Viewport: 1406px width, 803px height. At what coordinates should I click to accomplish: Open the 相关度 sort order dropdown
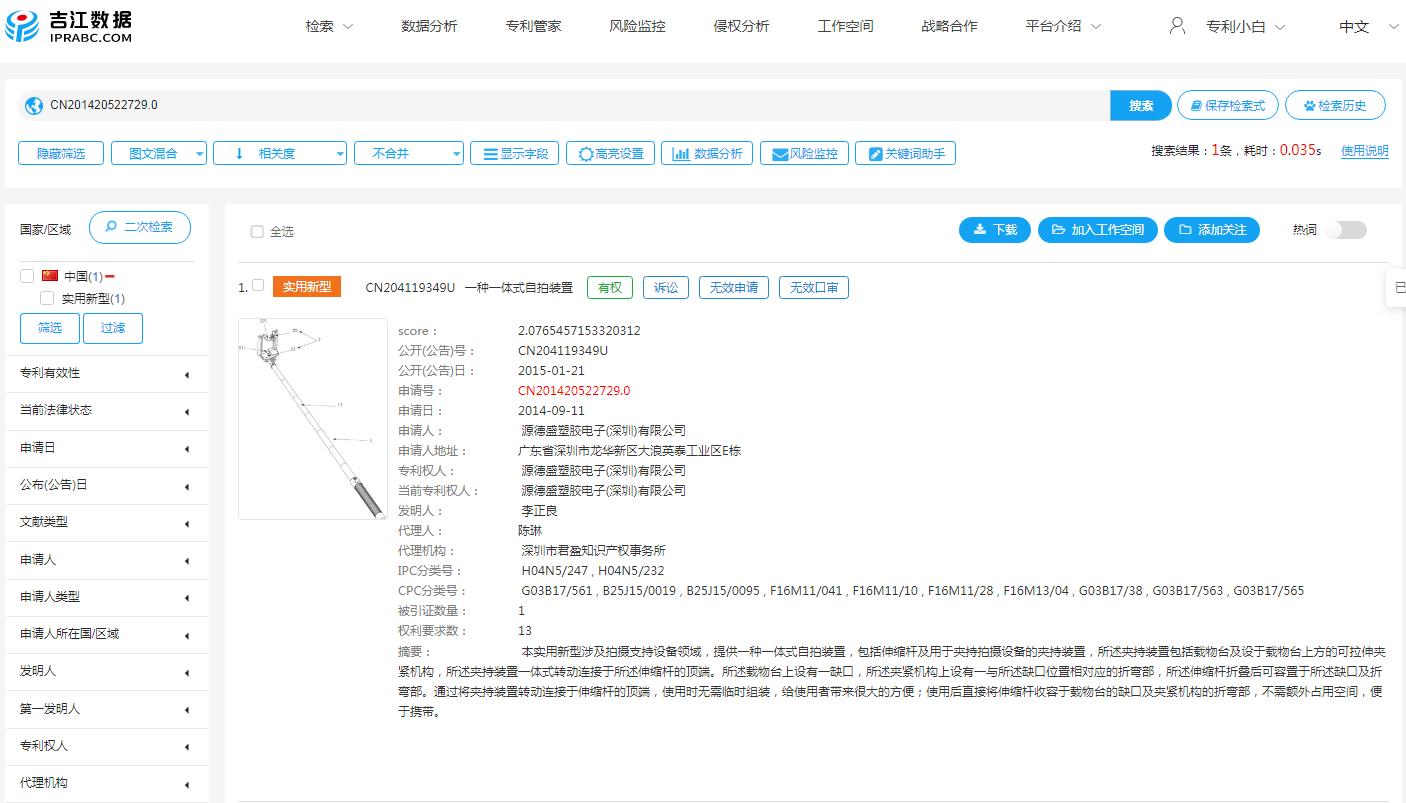click(x=280, y=152)
